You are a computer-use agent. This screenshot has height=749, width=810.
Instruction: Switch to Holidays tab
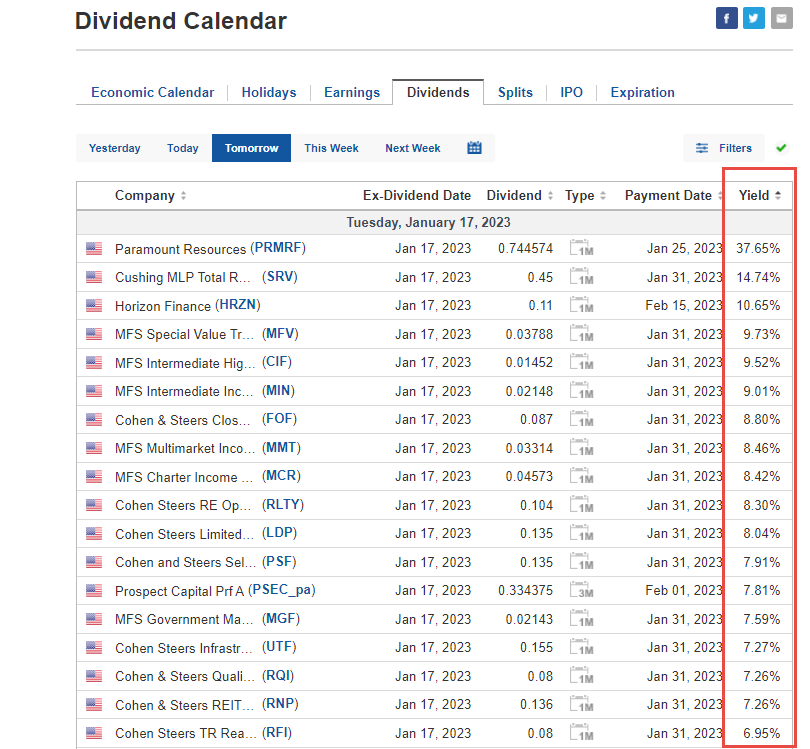(269, 92)
